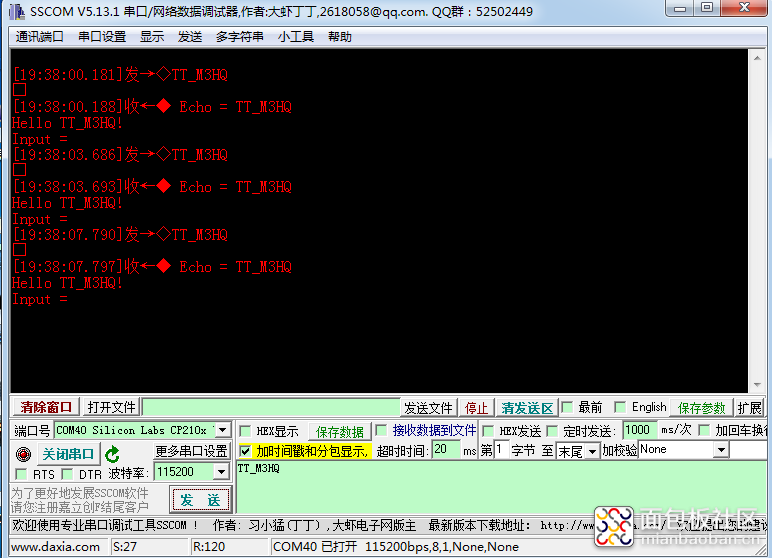The image size is (772, 558).
Task: Click the 为了更好地发展SSCOM软件 notice text
Action: [80, 493]
